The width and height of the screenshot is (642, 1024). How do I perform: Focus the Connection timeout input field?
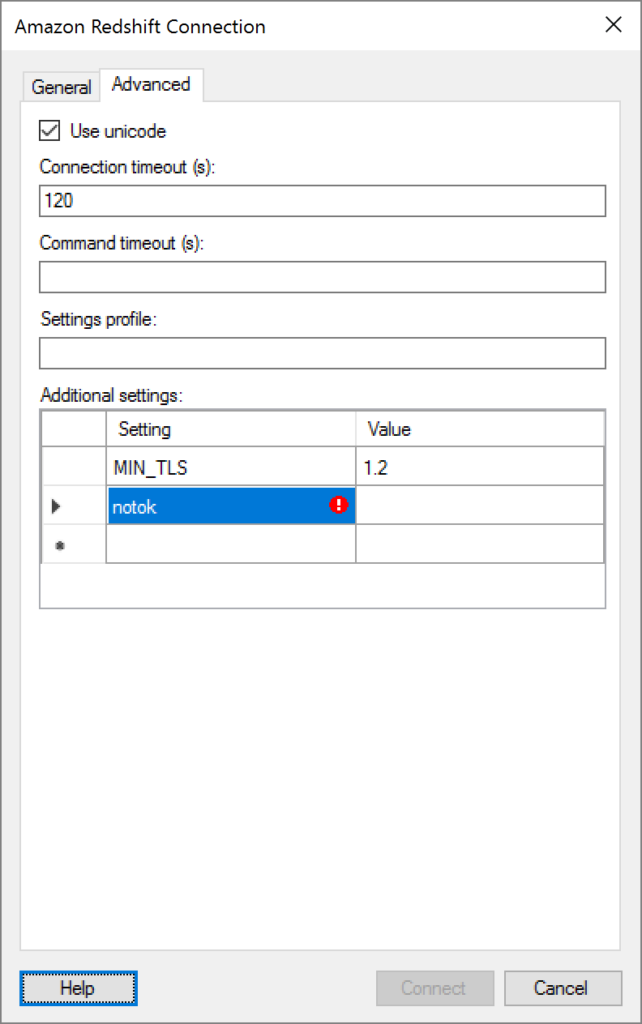[323, 201]
